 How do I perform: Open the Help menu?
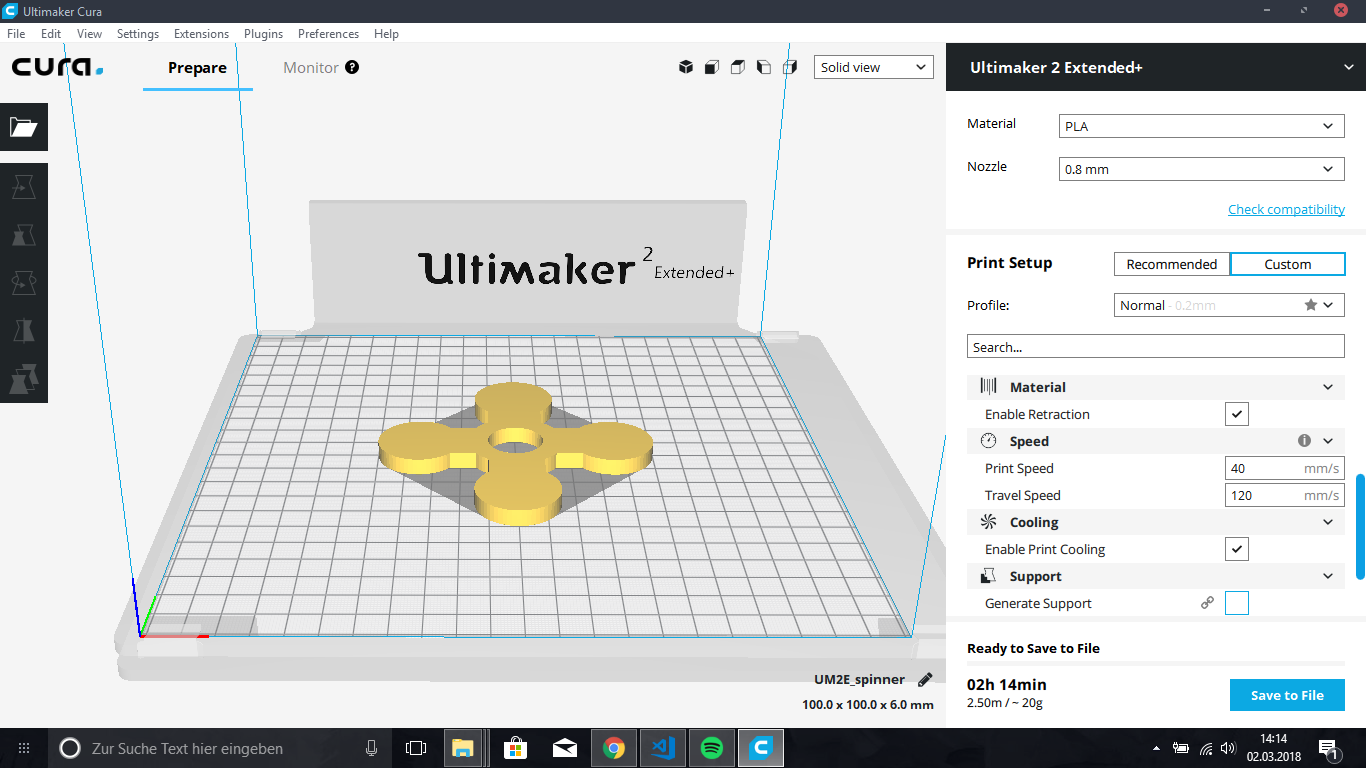(x=386, y=33)
